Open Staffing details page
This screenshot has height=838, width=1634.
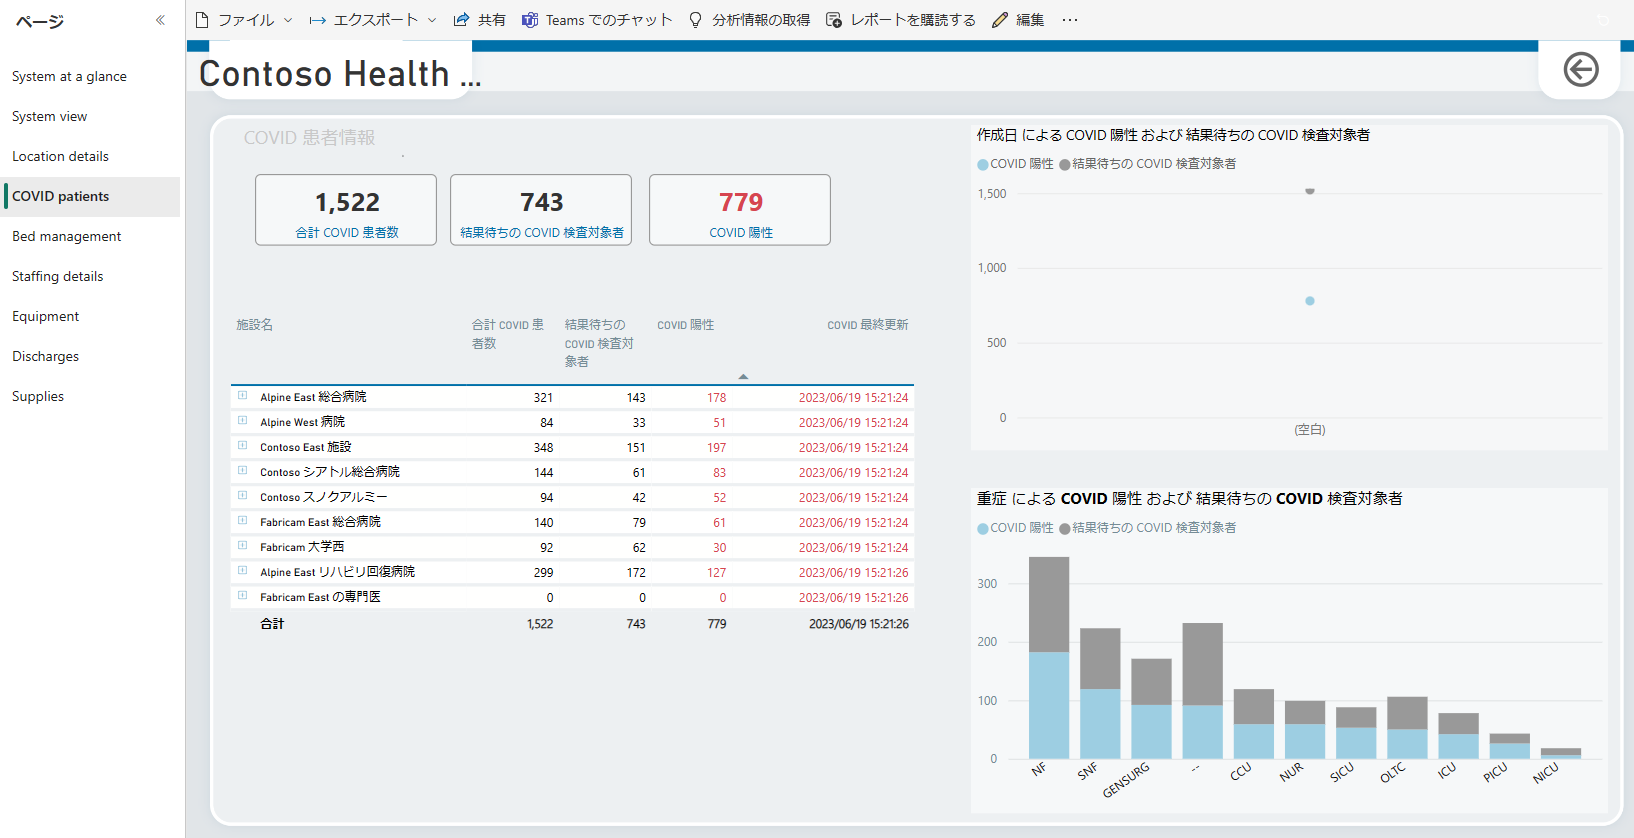[x=90, y=276]
